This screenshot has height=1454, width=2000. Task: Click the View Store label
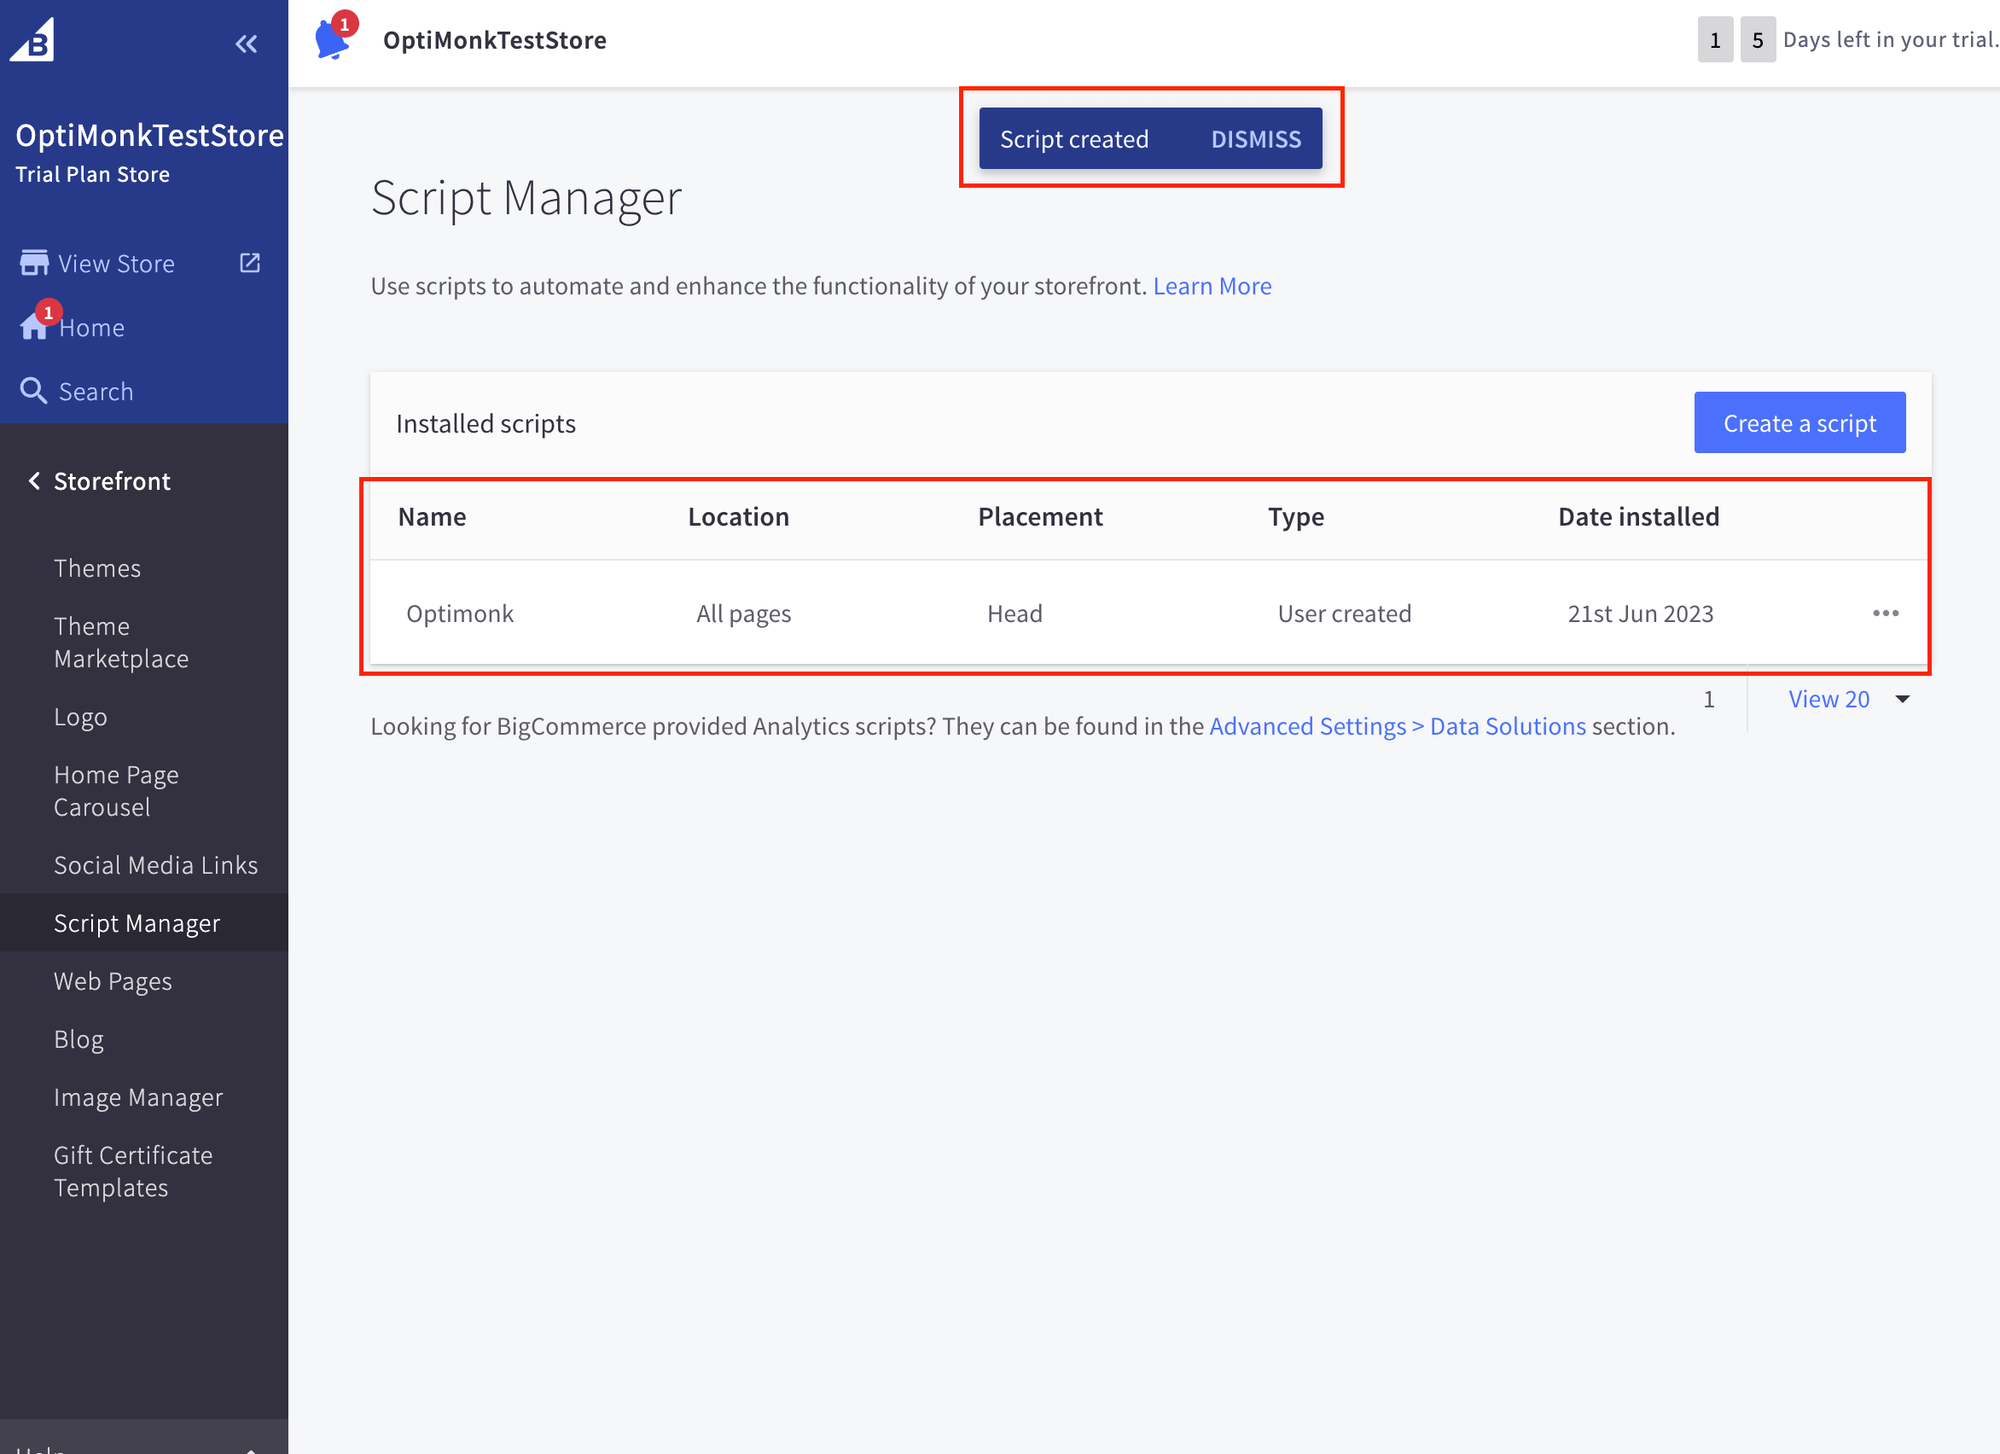[x=116, y=263]
